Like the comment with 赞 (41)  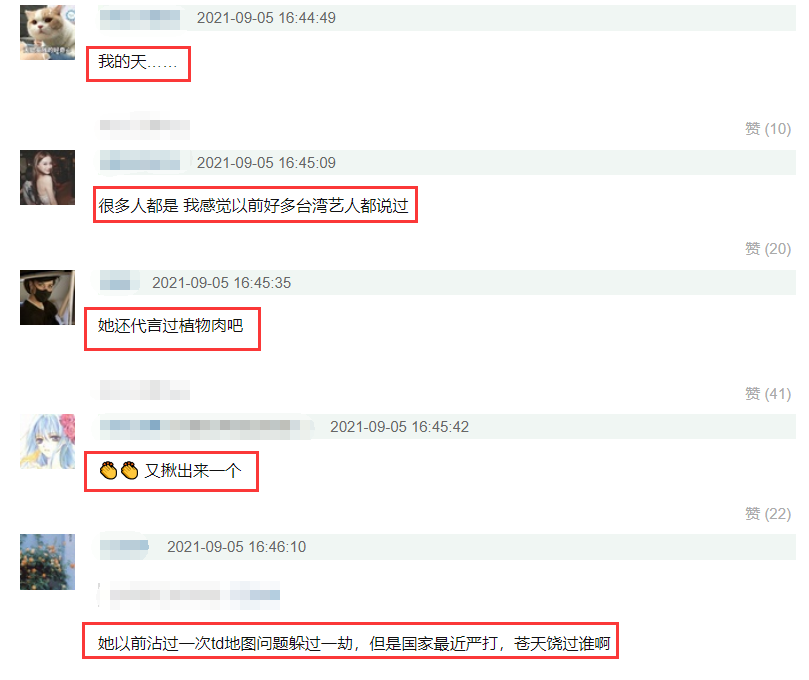click(x=768, y=394)
